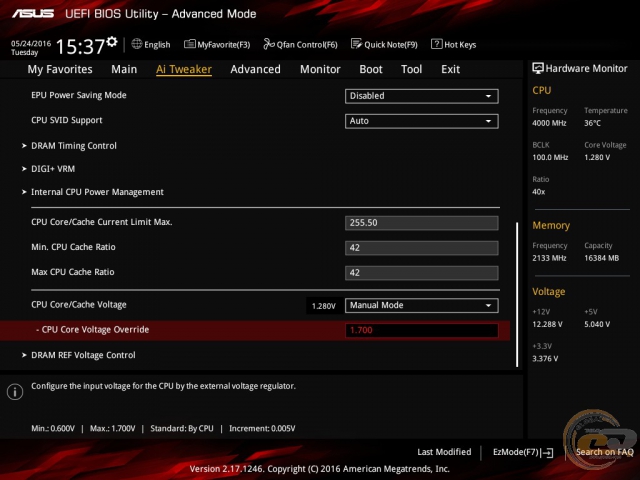The width and height of the screenshot is (640, 480).
Task: Click the Qfan Control fan icon
Action: click(269, 44)
